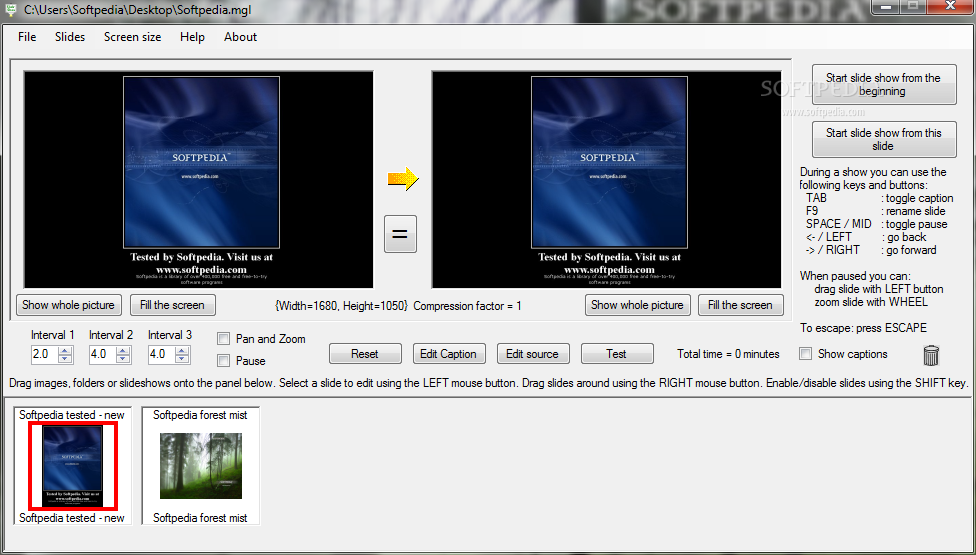Select the Softpedia tested - new slide thumbnail
This screenshot has height=555, width=976.
click(72, 466)
